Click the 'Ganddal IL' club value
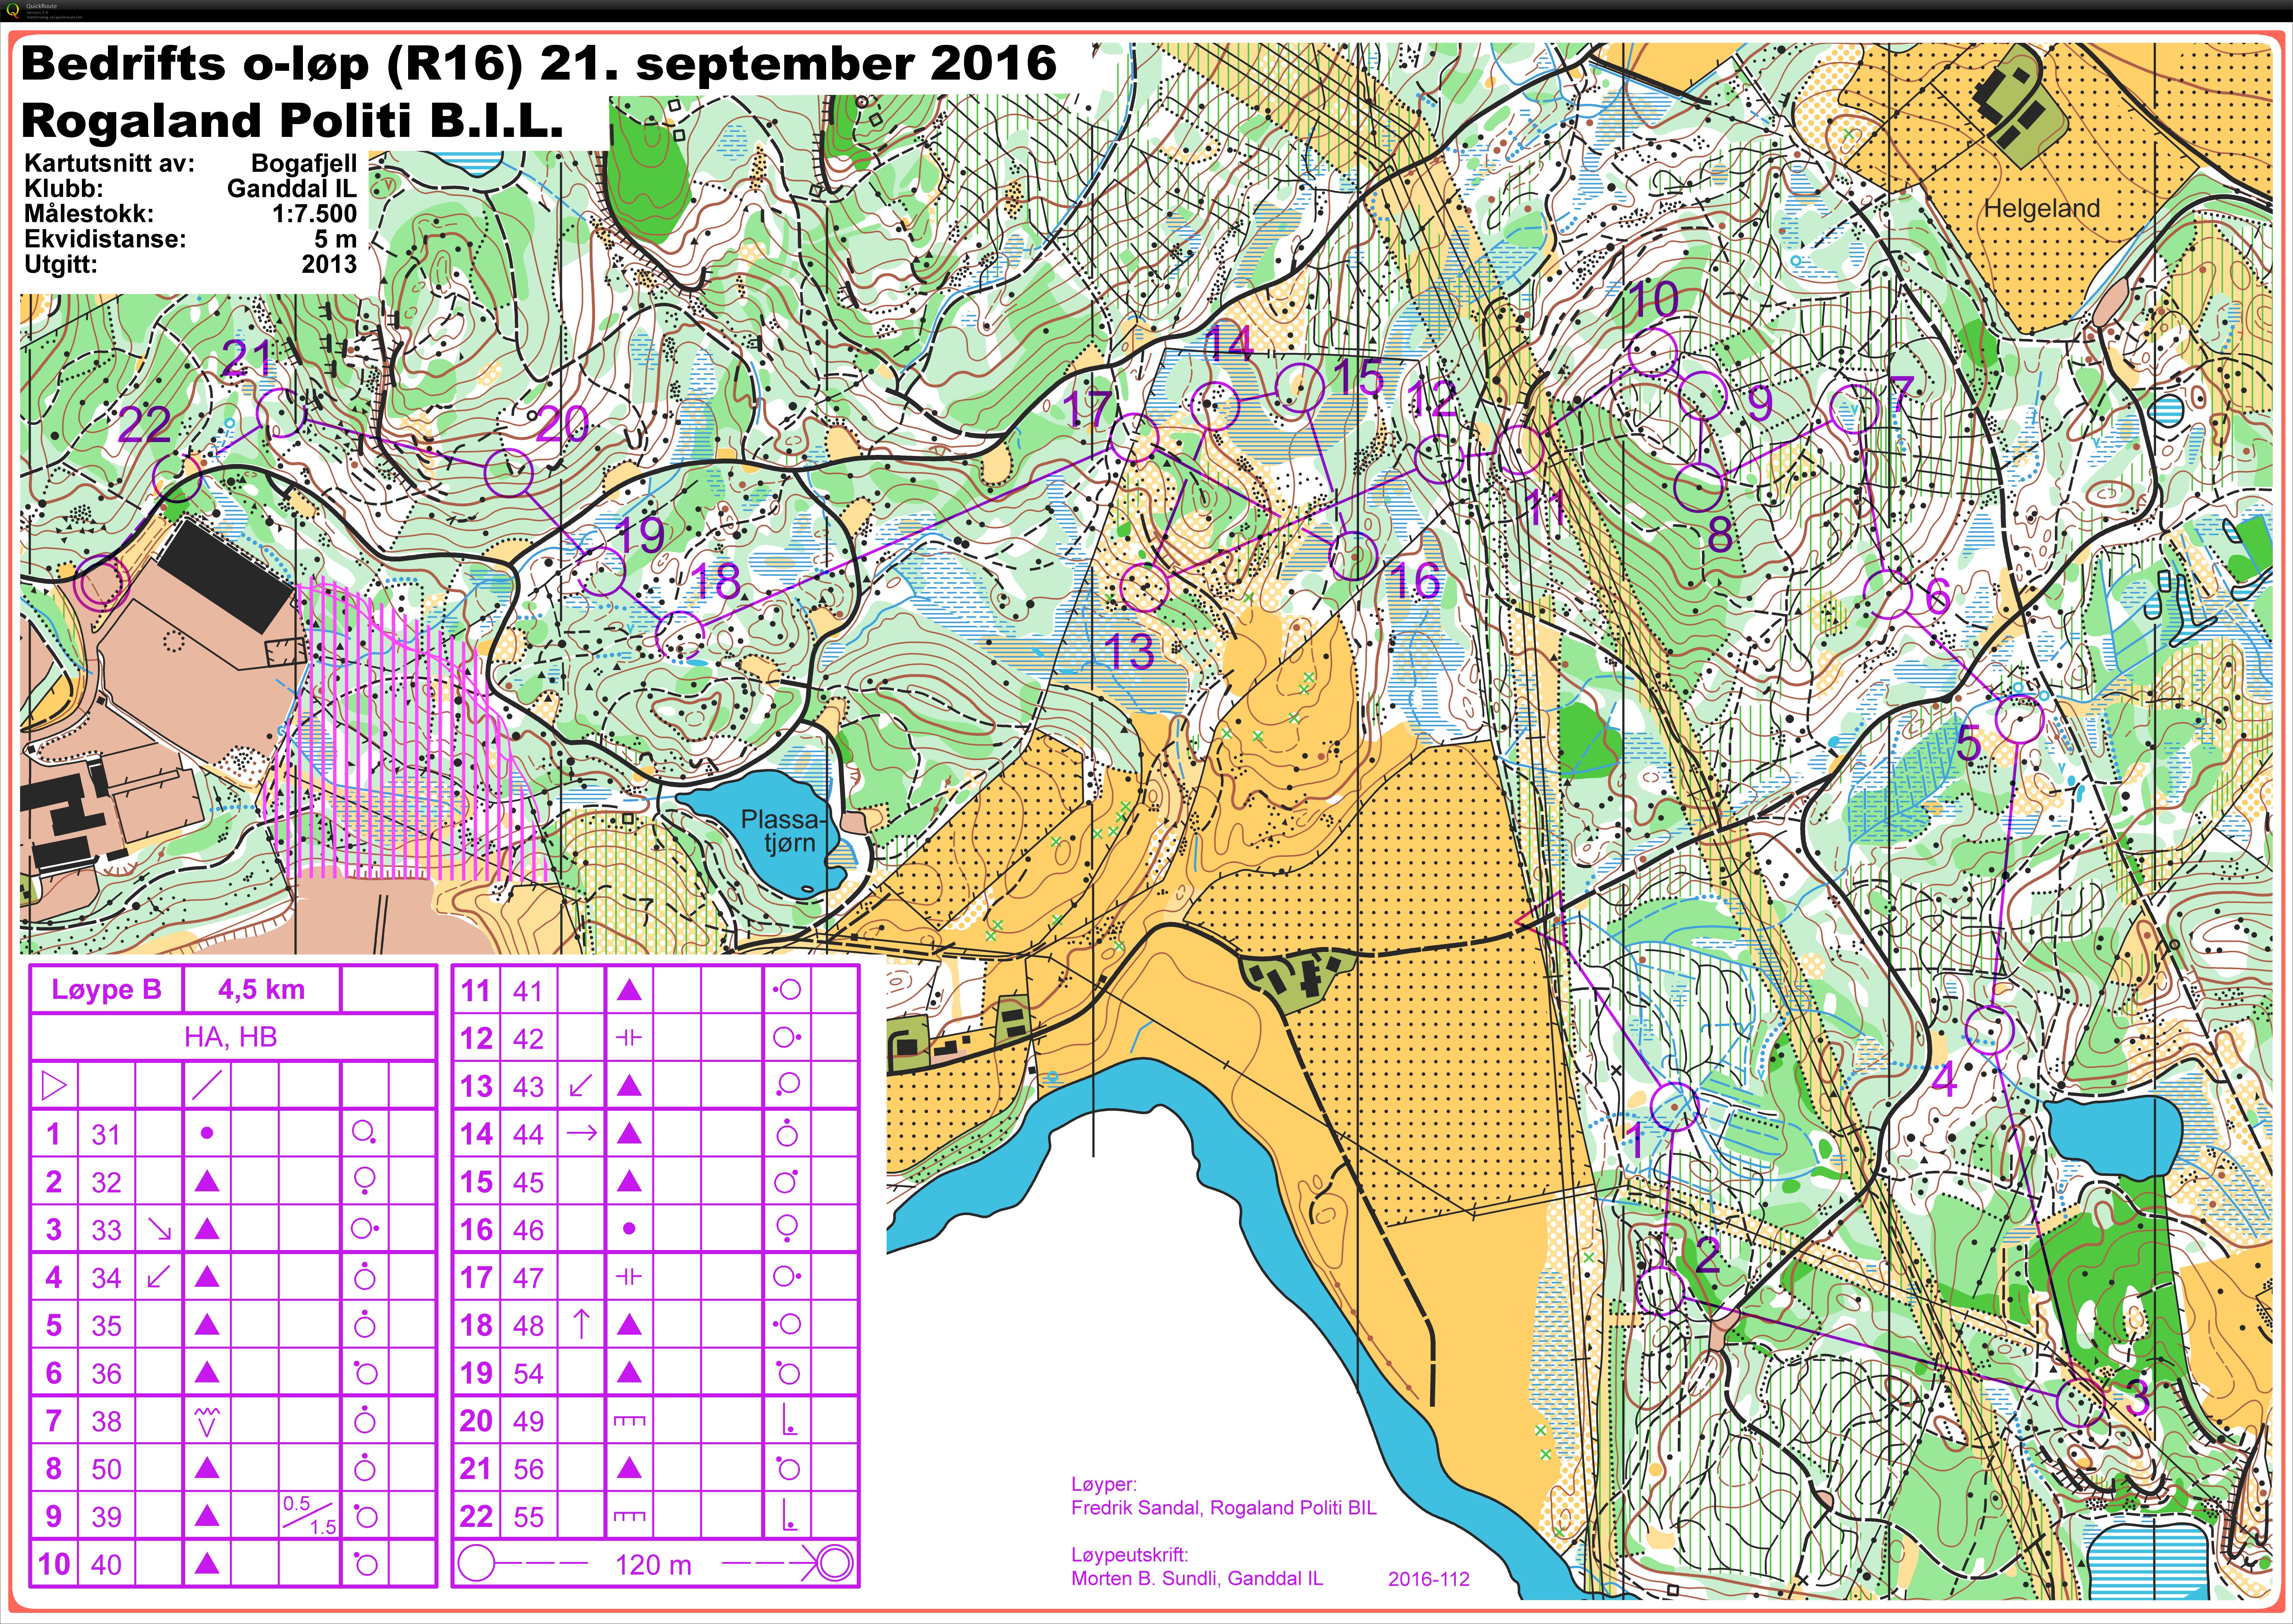2293x1624 pixels. [x=292, y=188]
